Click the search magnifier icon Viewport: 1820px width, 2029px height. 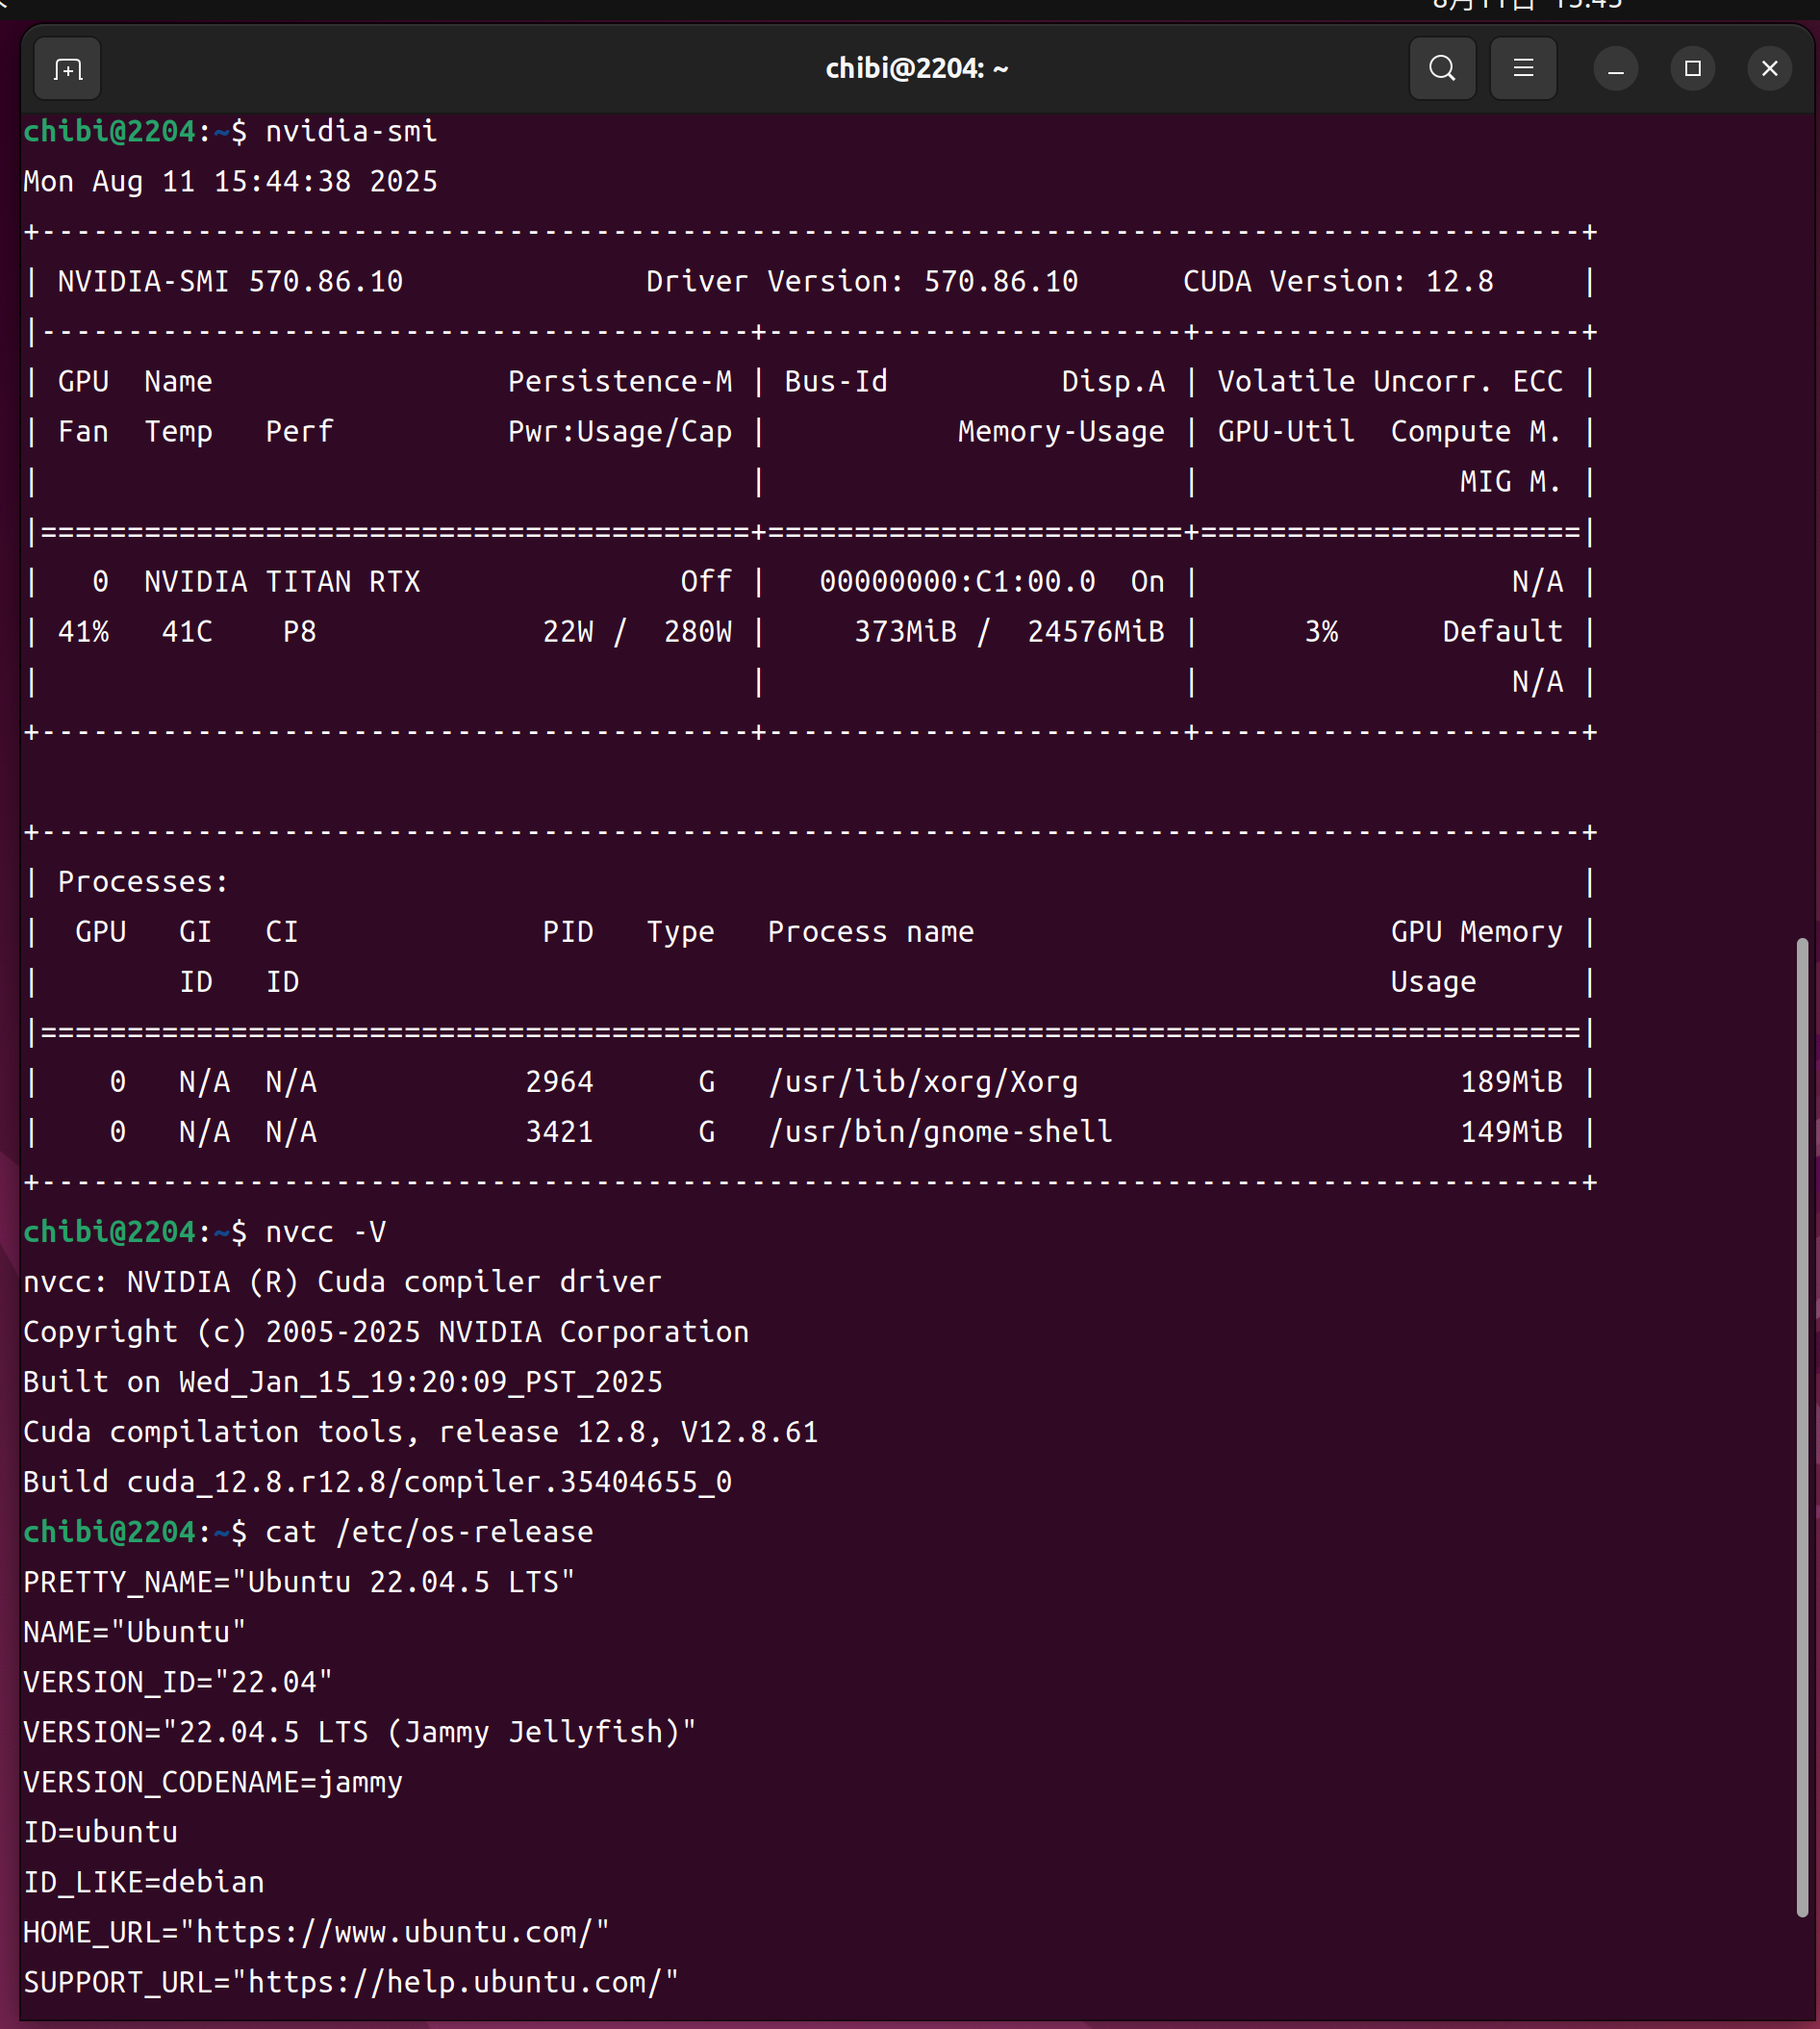(x=1441, y=69)
